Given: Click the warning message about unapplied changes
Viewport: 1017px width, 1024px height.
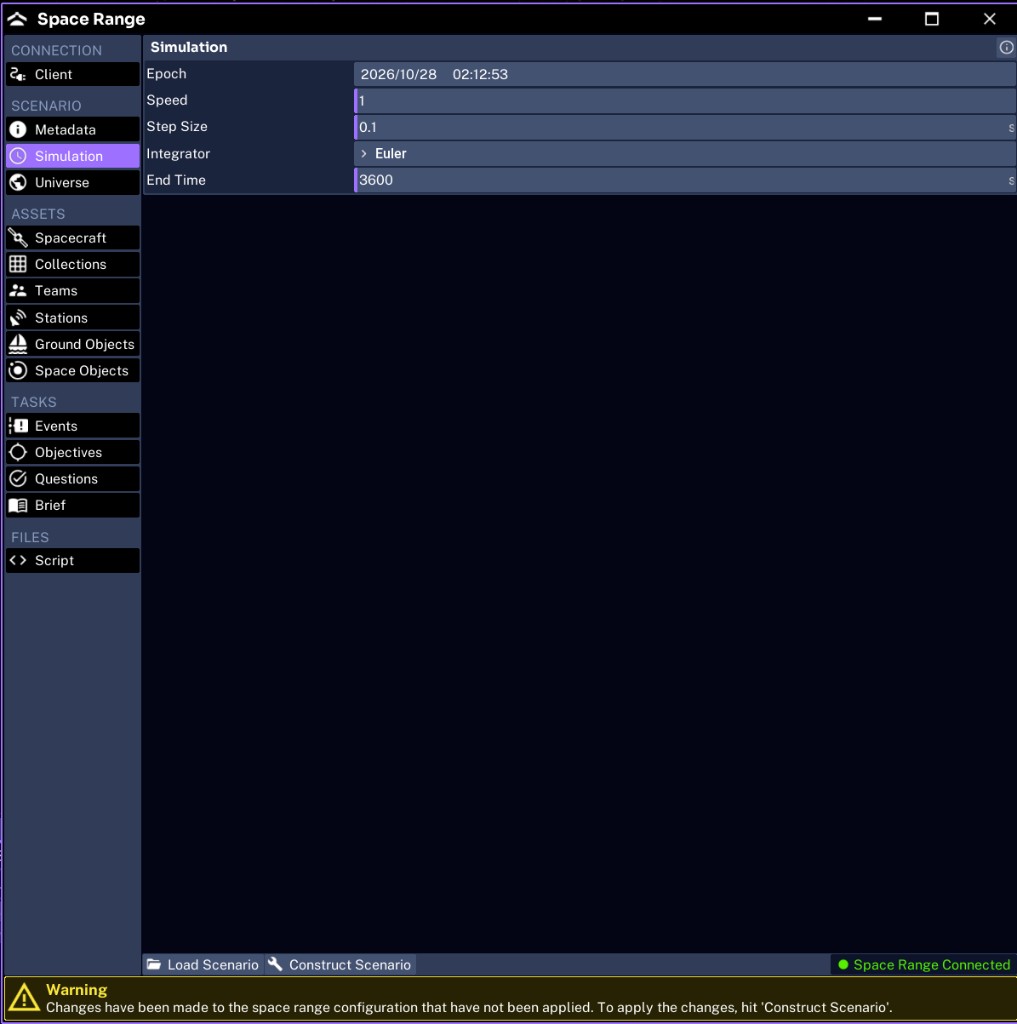Looking at the screenshot, I should (x=468, y=1007).
